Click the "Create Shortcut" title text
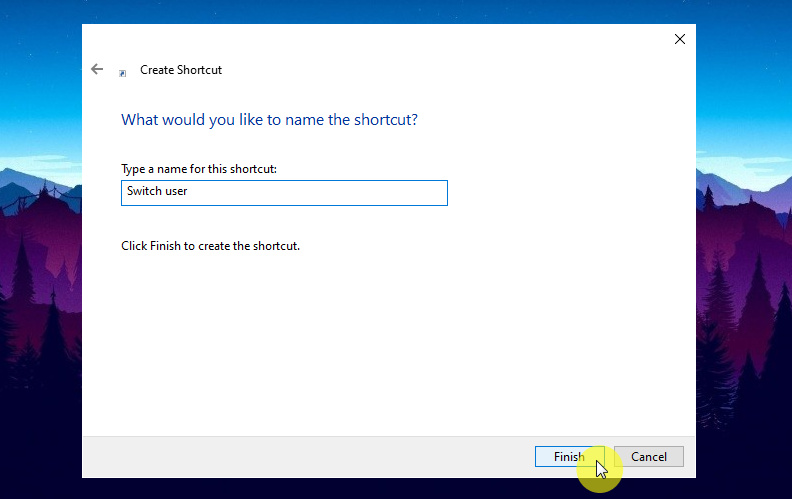The image size is (792, 499). [x=181, y=70]
